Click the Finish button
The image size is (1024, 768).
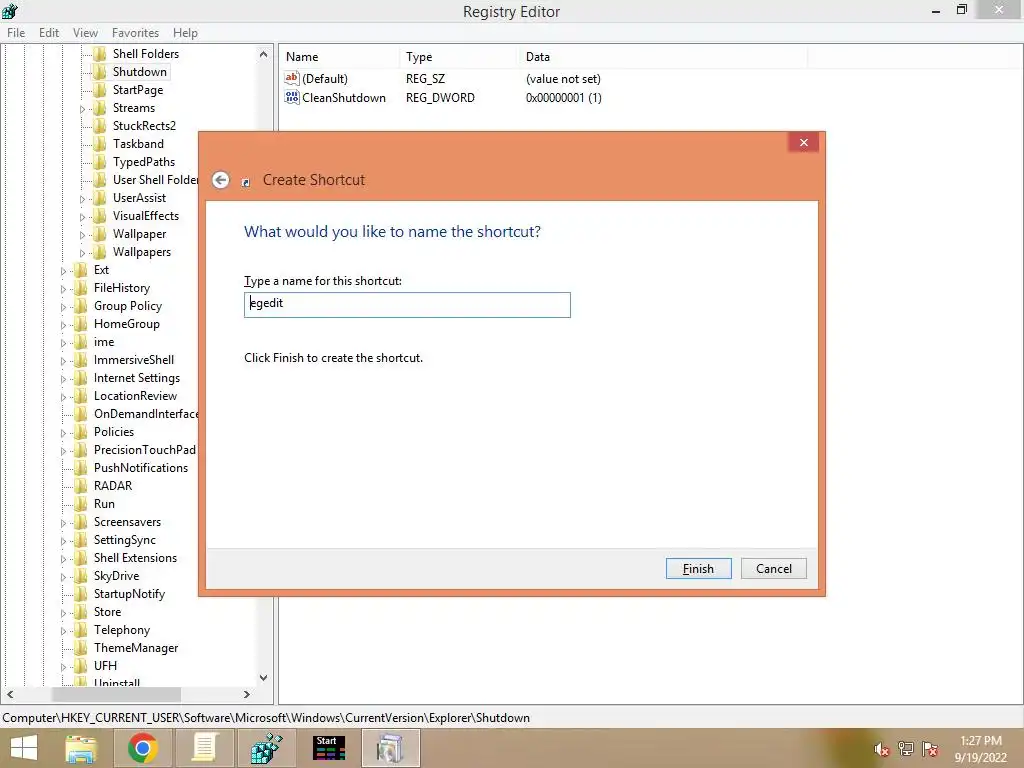(698, 569)
